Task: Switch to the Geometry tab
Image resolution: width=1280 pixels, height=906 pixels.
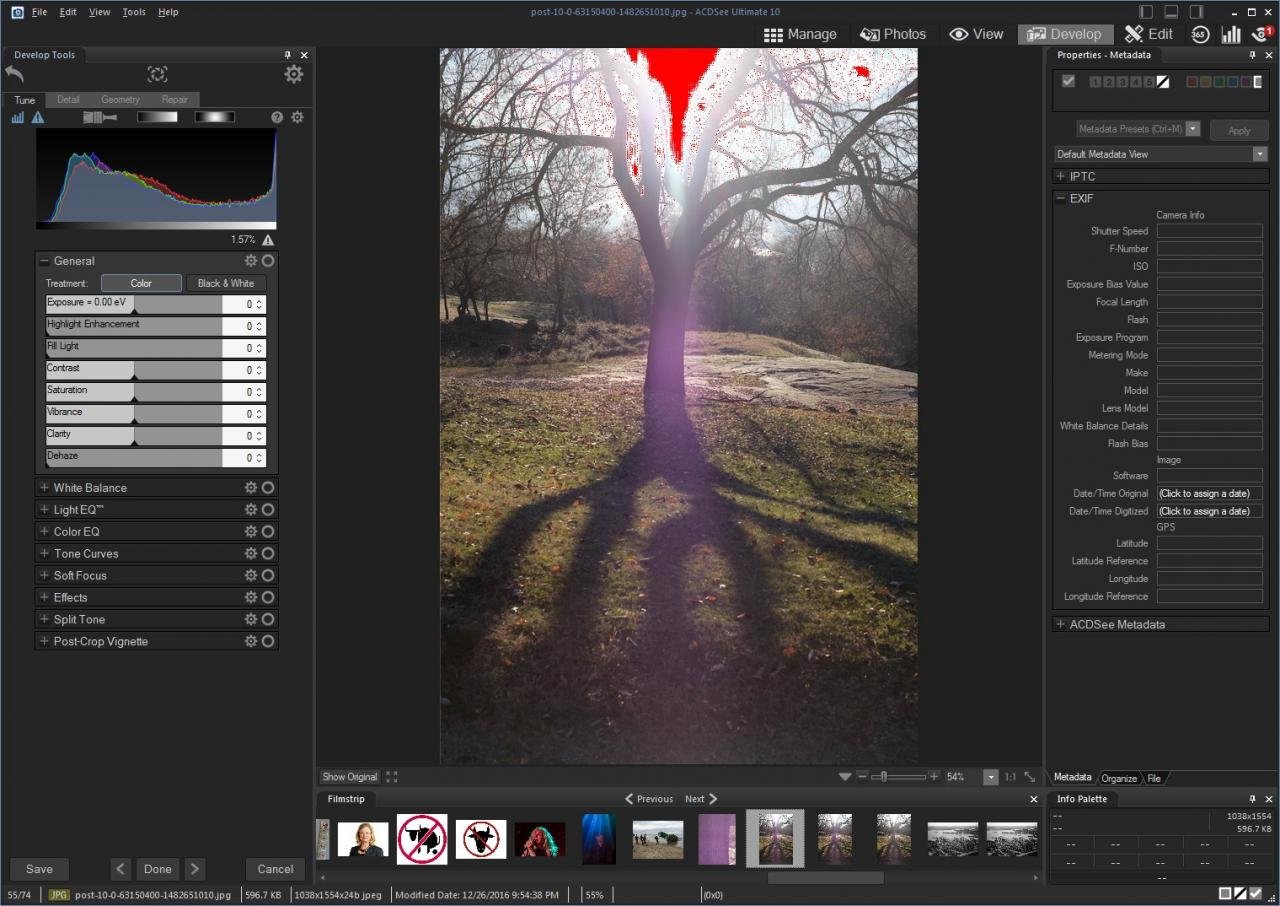Action: pos(120,100)
